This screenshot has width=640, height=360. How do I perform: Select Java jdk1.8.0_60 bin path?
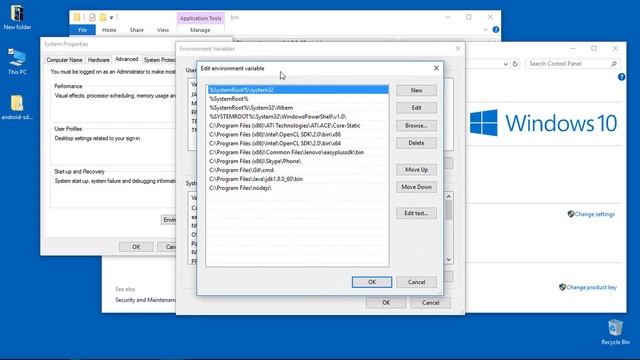tap(298, 179)
